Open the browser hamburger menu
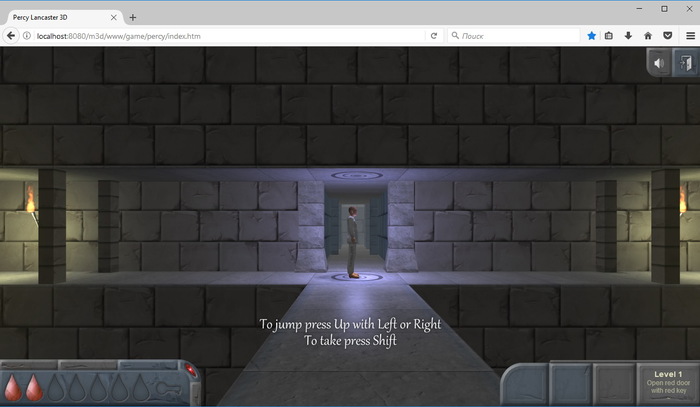The image size is (700, 407). (690, 36)
